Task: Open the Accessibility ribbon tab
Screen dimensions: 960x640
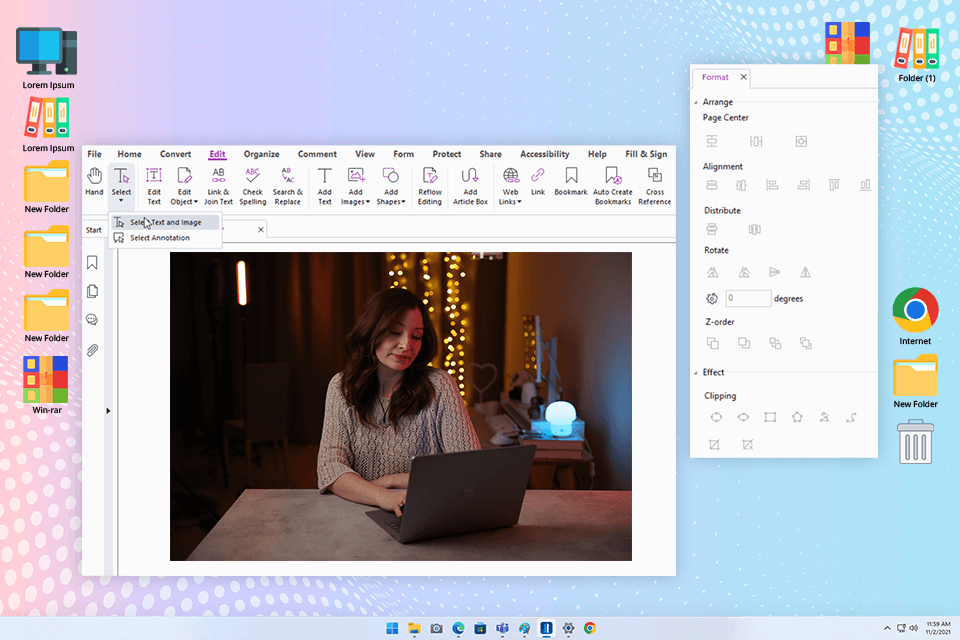Action: [544, 154]
